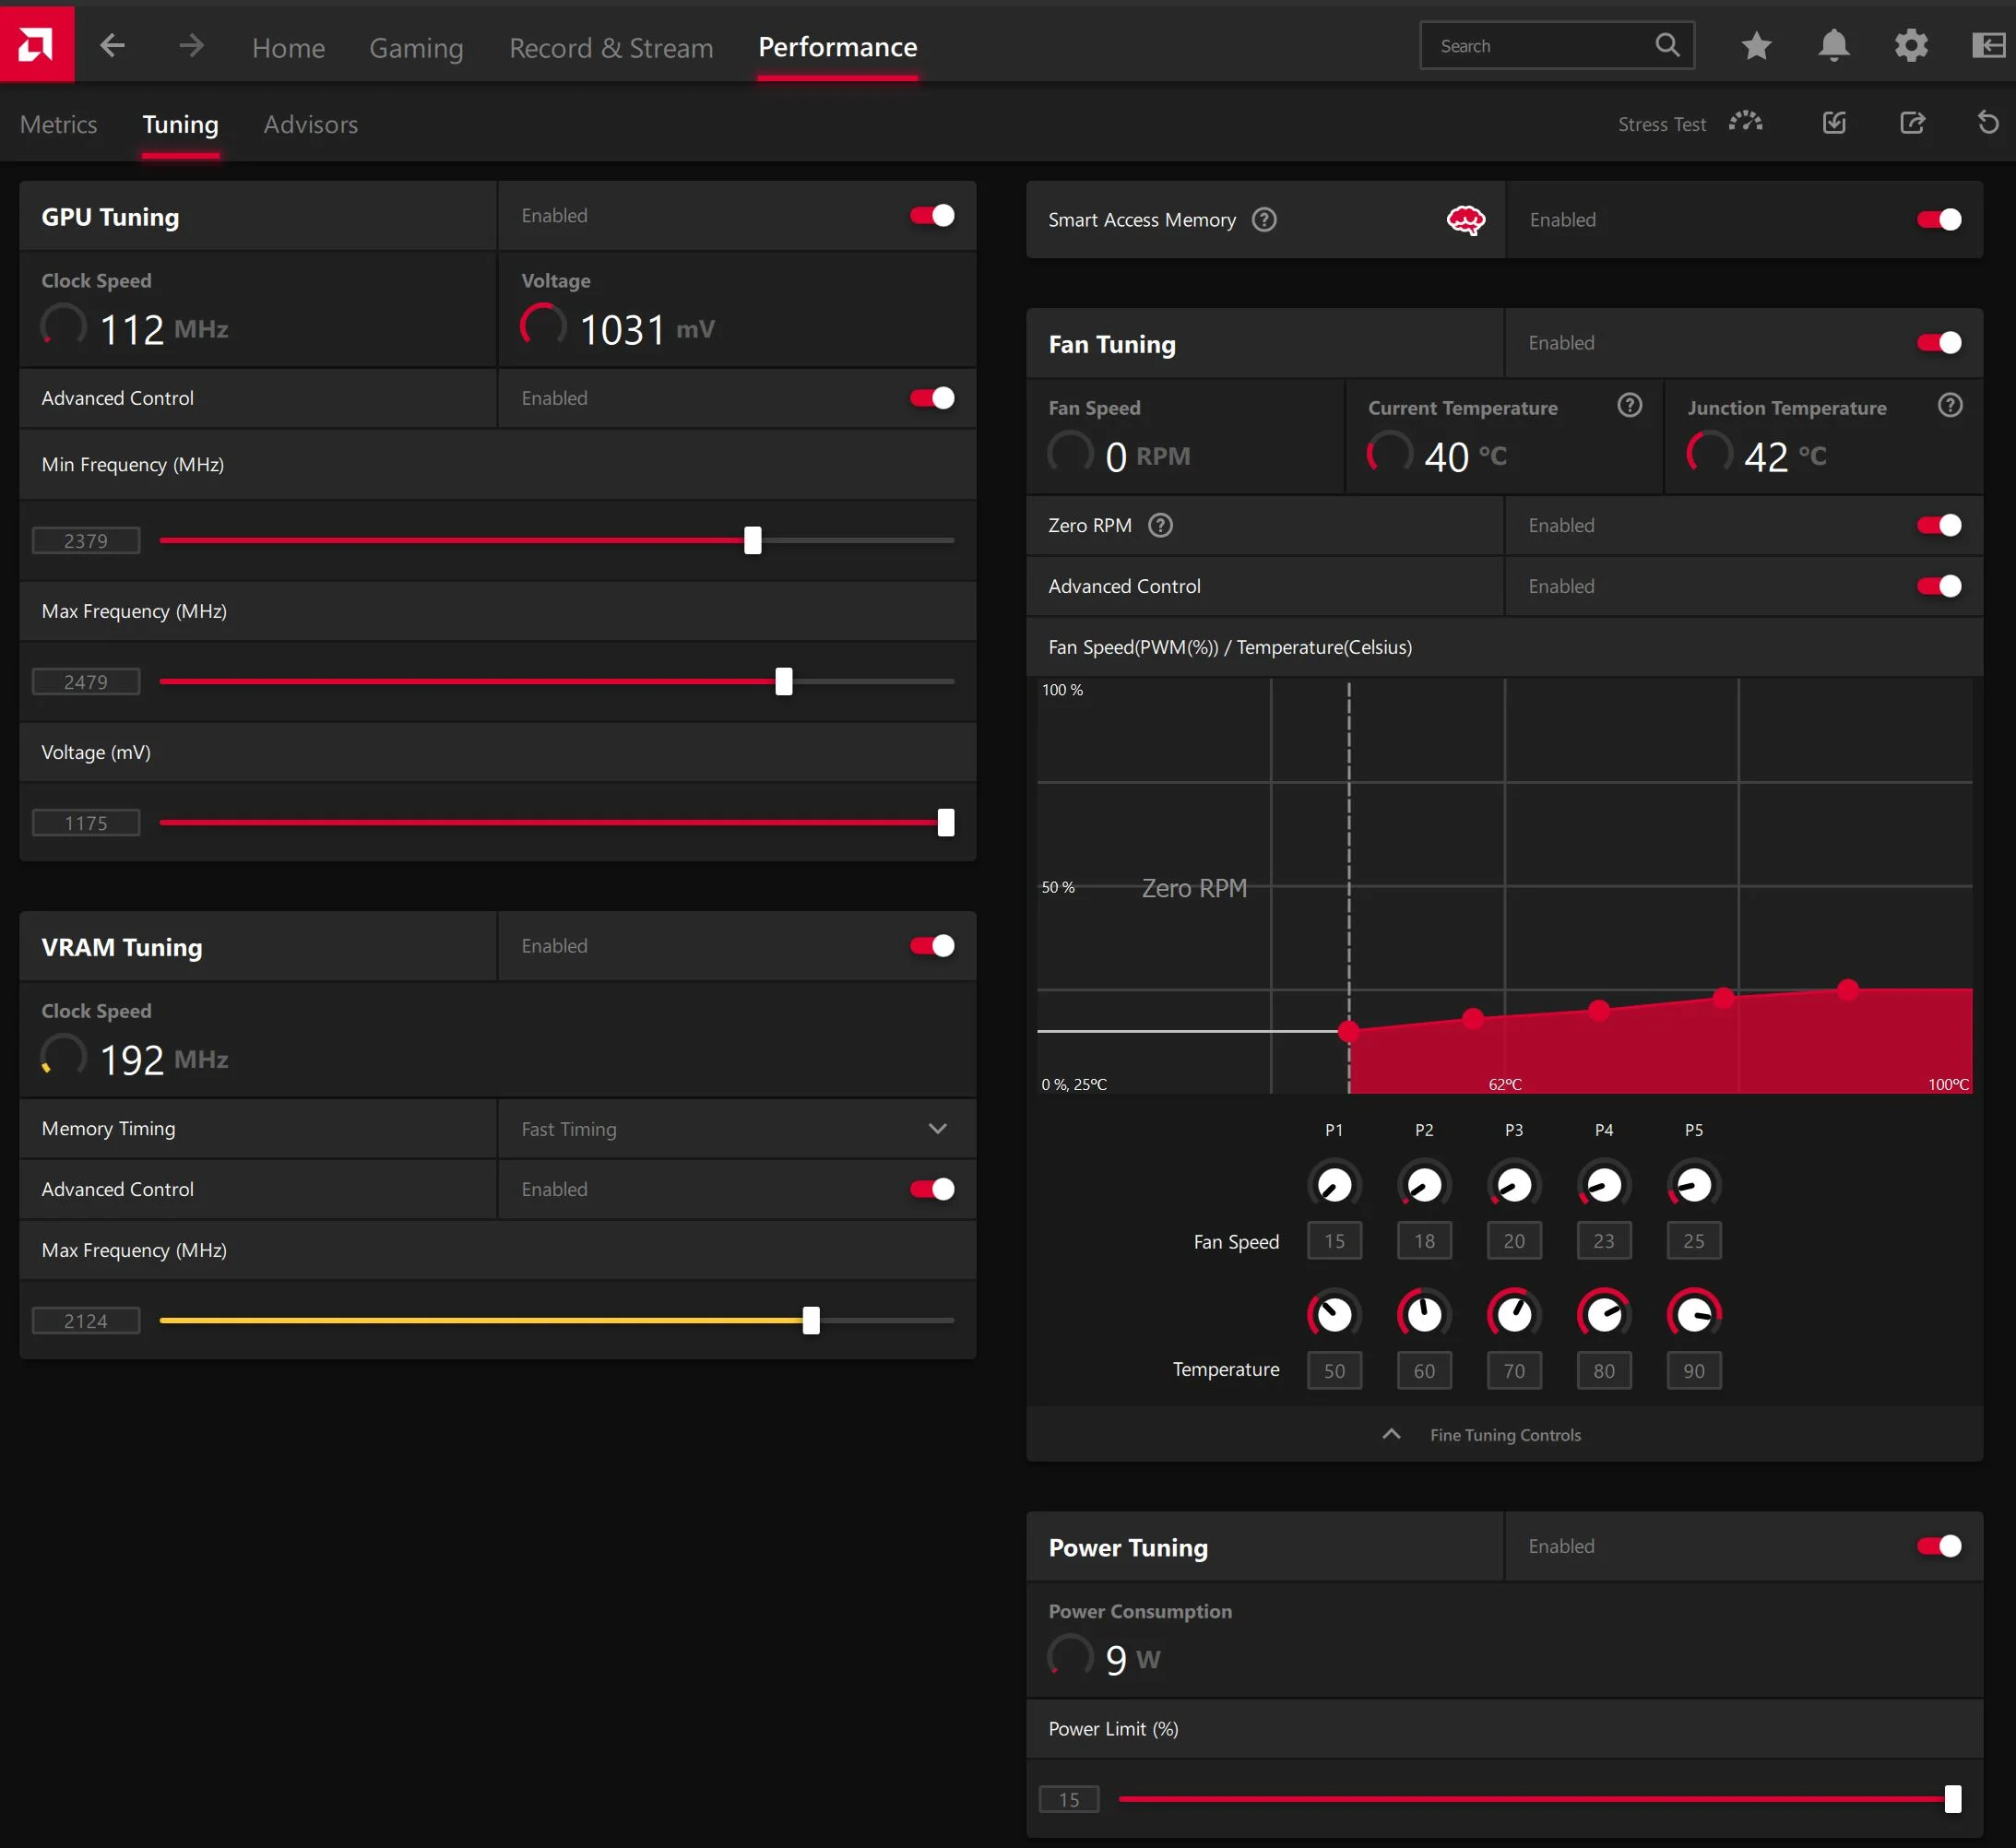Switch to the Metrics sub-tab
Screen dimensions: 2016x1848
point(58,124)
